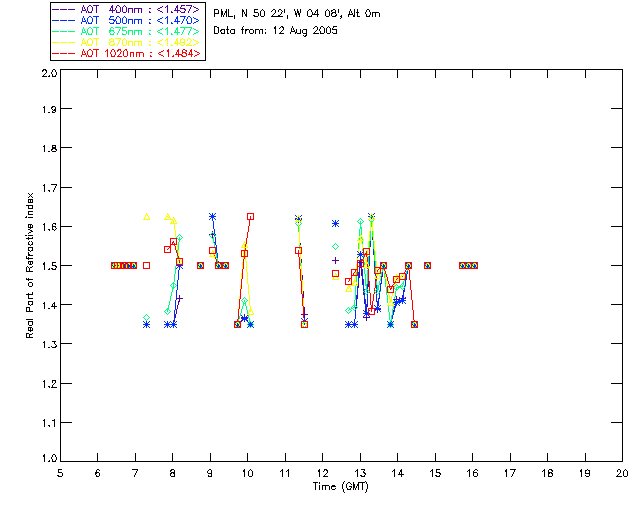Click the x-axis tick label 8
Screen dimensions: 640x512
click(173, 473)
